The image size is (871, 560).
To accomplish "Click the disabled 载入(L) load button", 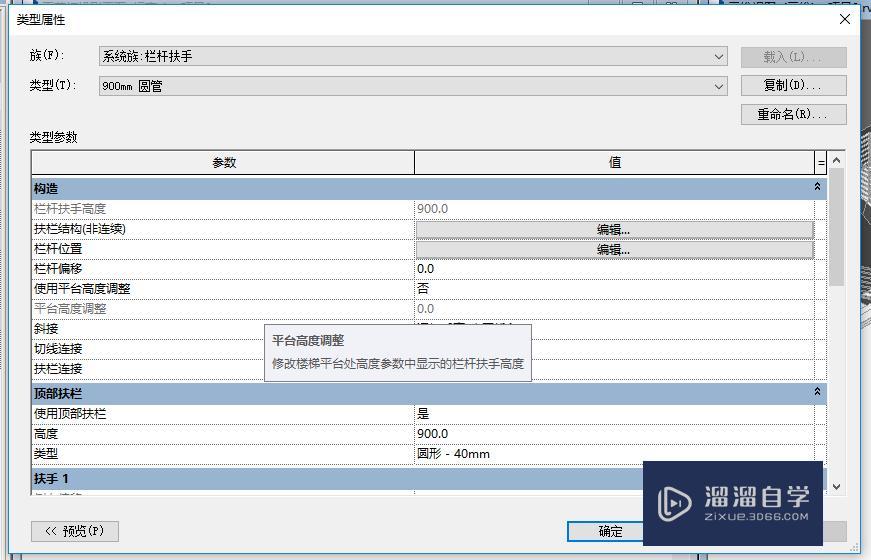I will pyautogui.click(x=793, y=57).
